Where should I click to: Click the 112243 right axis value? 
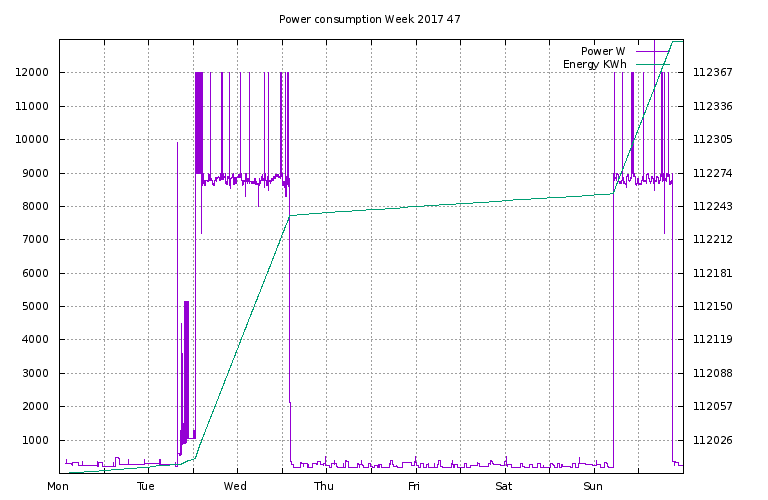tap(713, 206)
